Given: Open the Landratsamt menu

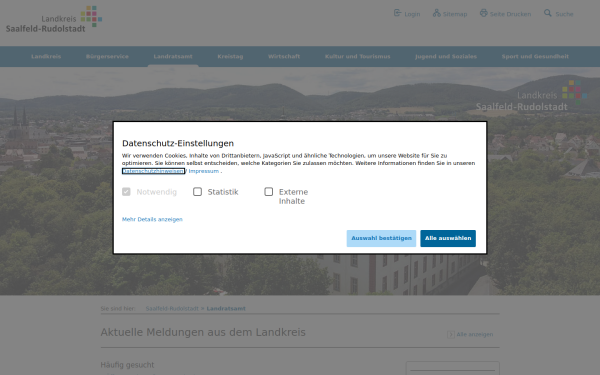Looking at the screenshot, I should 173,56.
